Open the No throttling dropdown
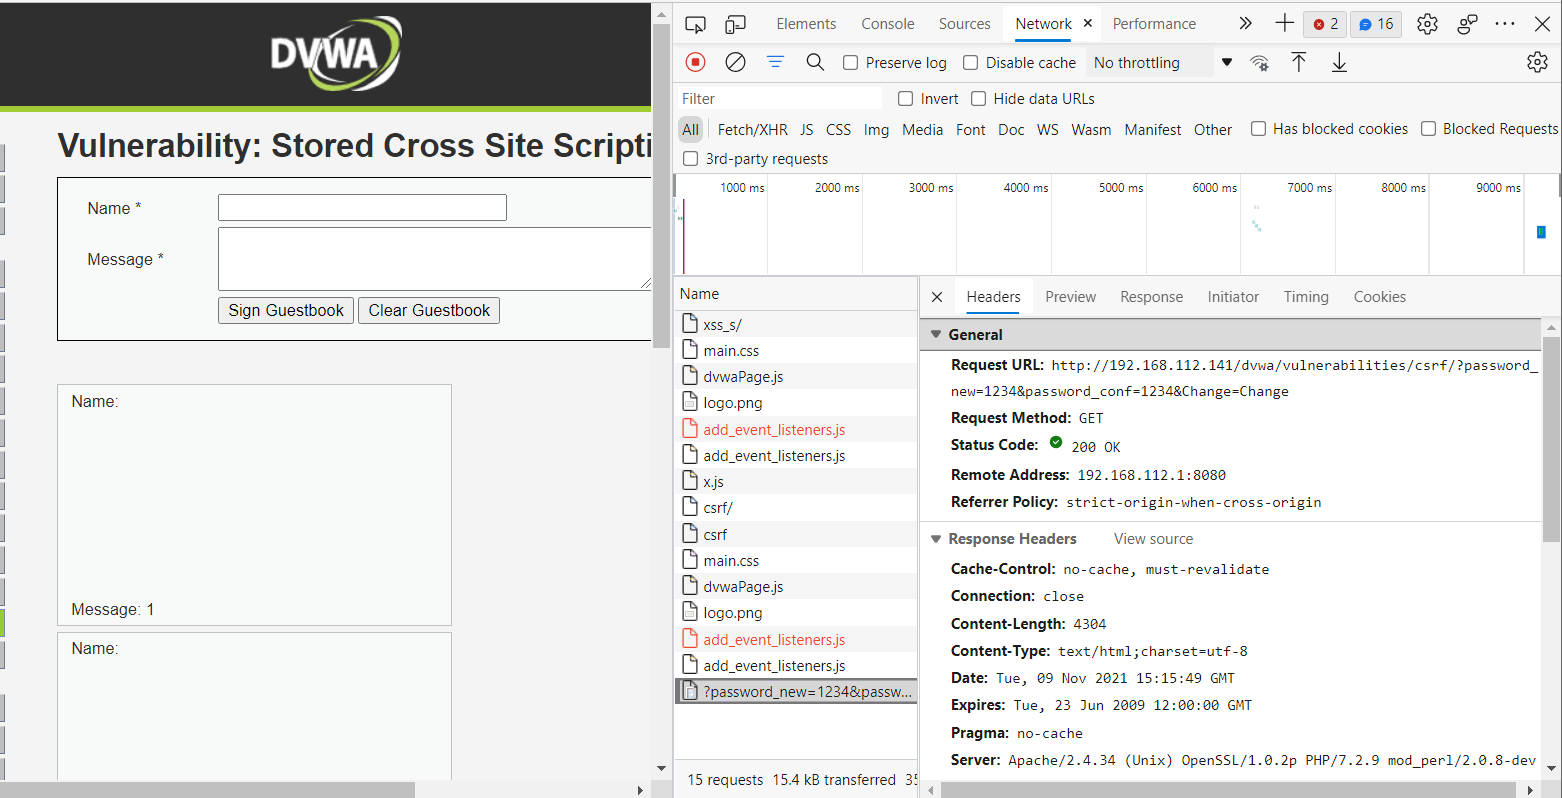Image resolution: width=1562 pixels, height=798 pixels. (x=1162, y=63)
